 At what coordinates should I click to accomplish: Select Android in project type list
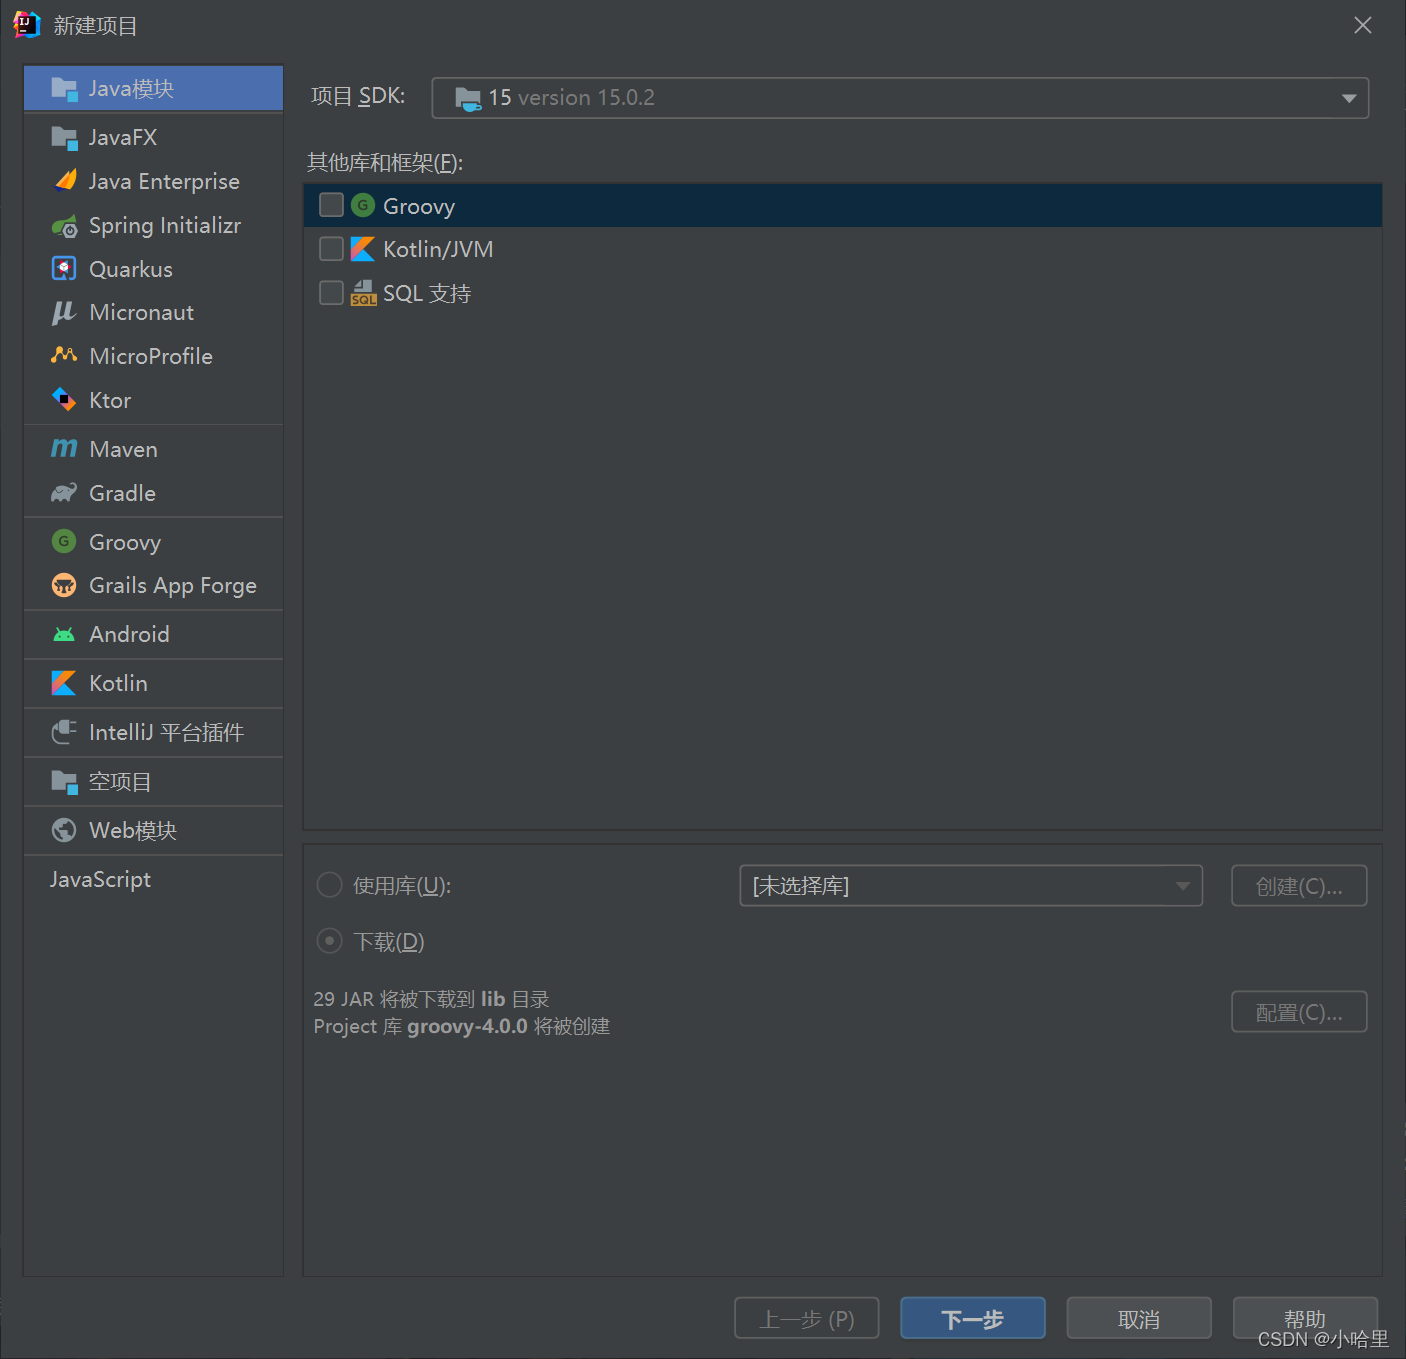tap(153, 634)
